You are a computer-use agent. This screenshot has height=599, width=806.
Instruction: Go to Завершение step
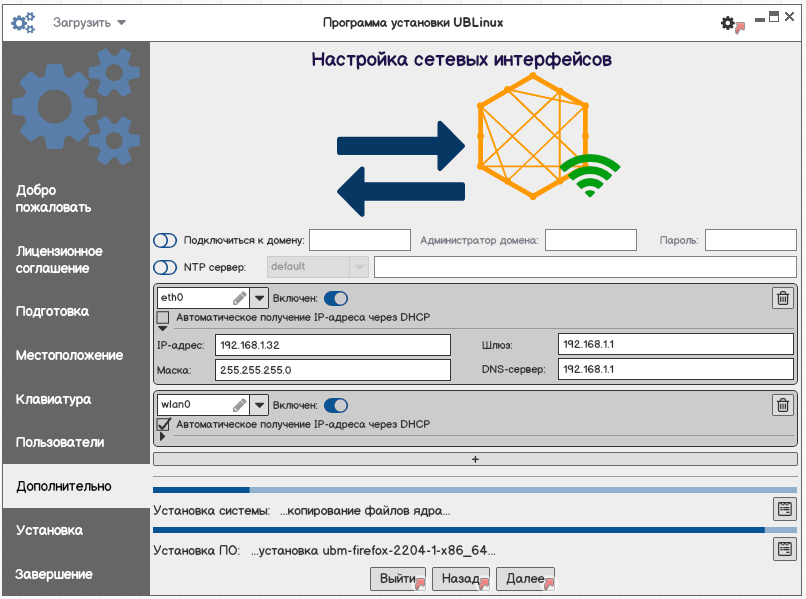54,574
